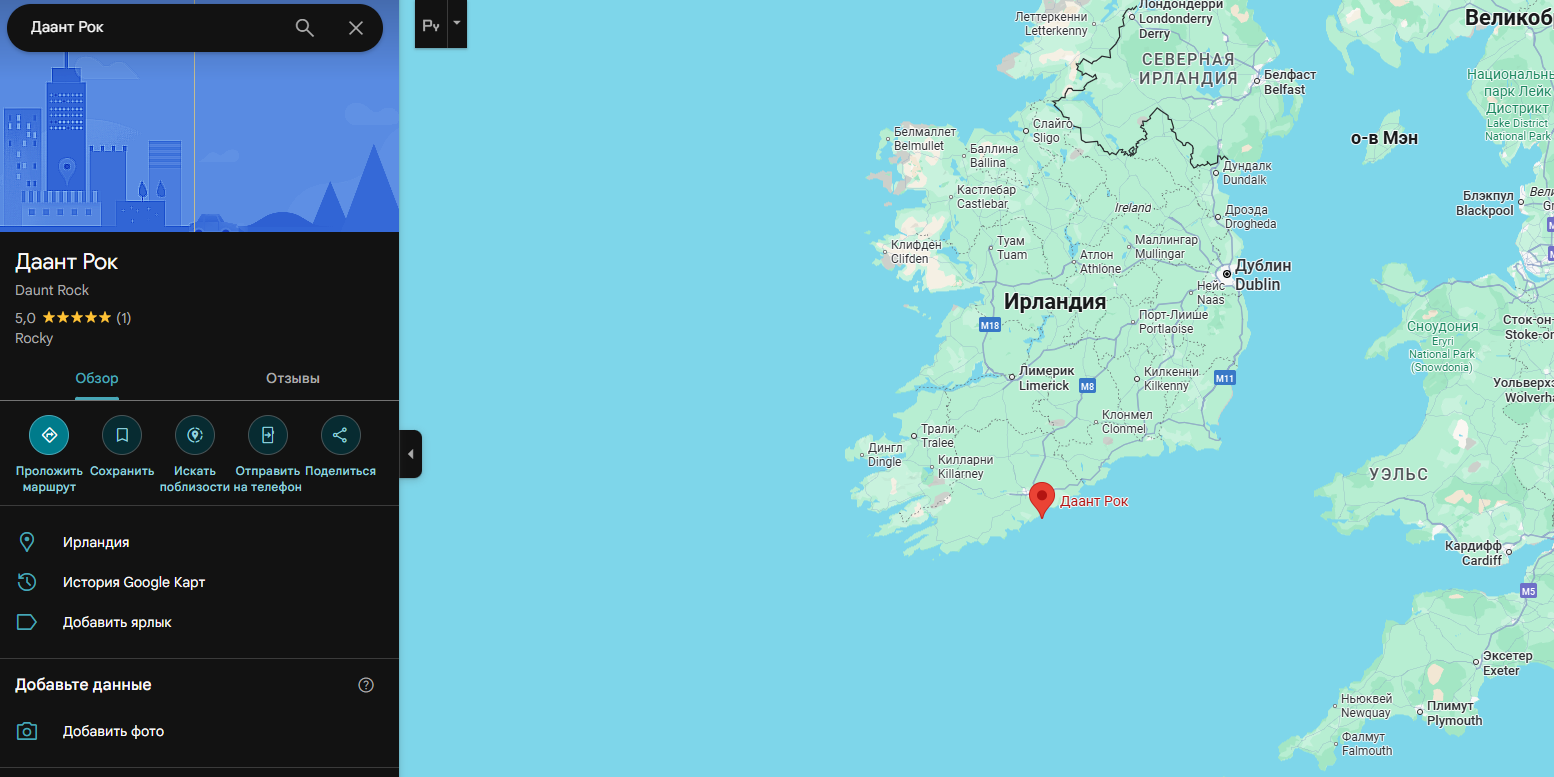Click the M11 road shield
1554x777 pixels.
tap(1225, 378)
